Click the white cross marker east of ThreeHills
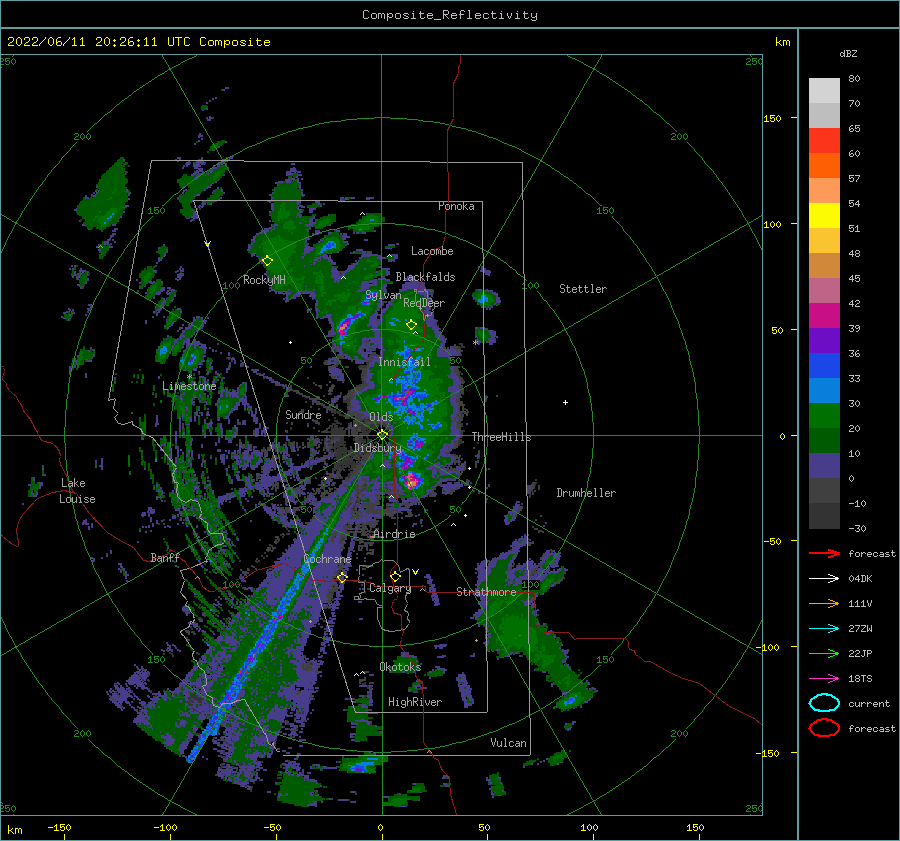Screen dimensions: 900x841 pyautogui.click(x=565, y=402)
